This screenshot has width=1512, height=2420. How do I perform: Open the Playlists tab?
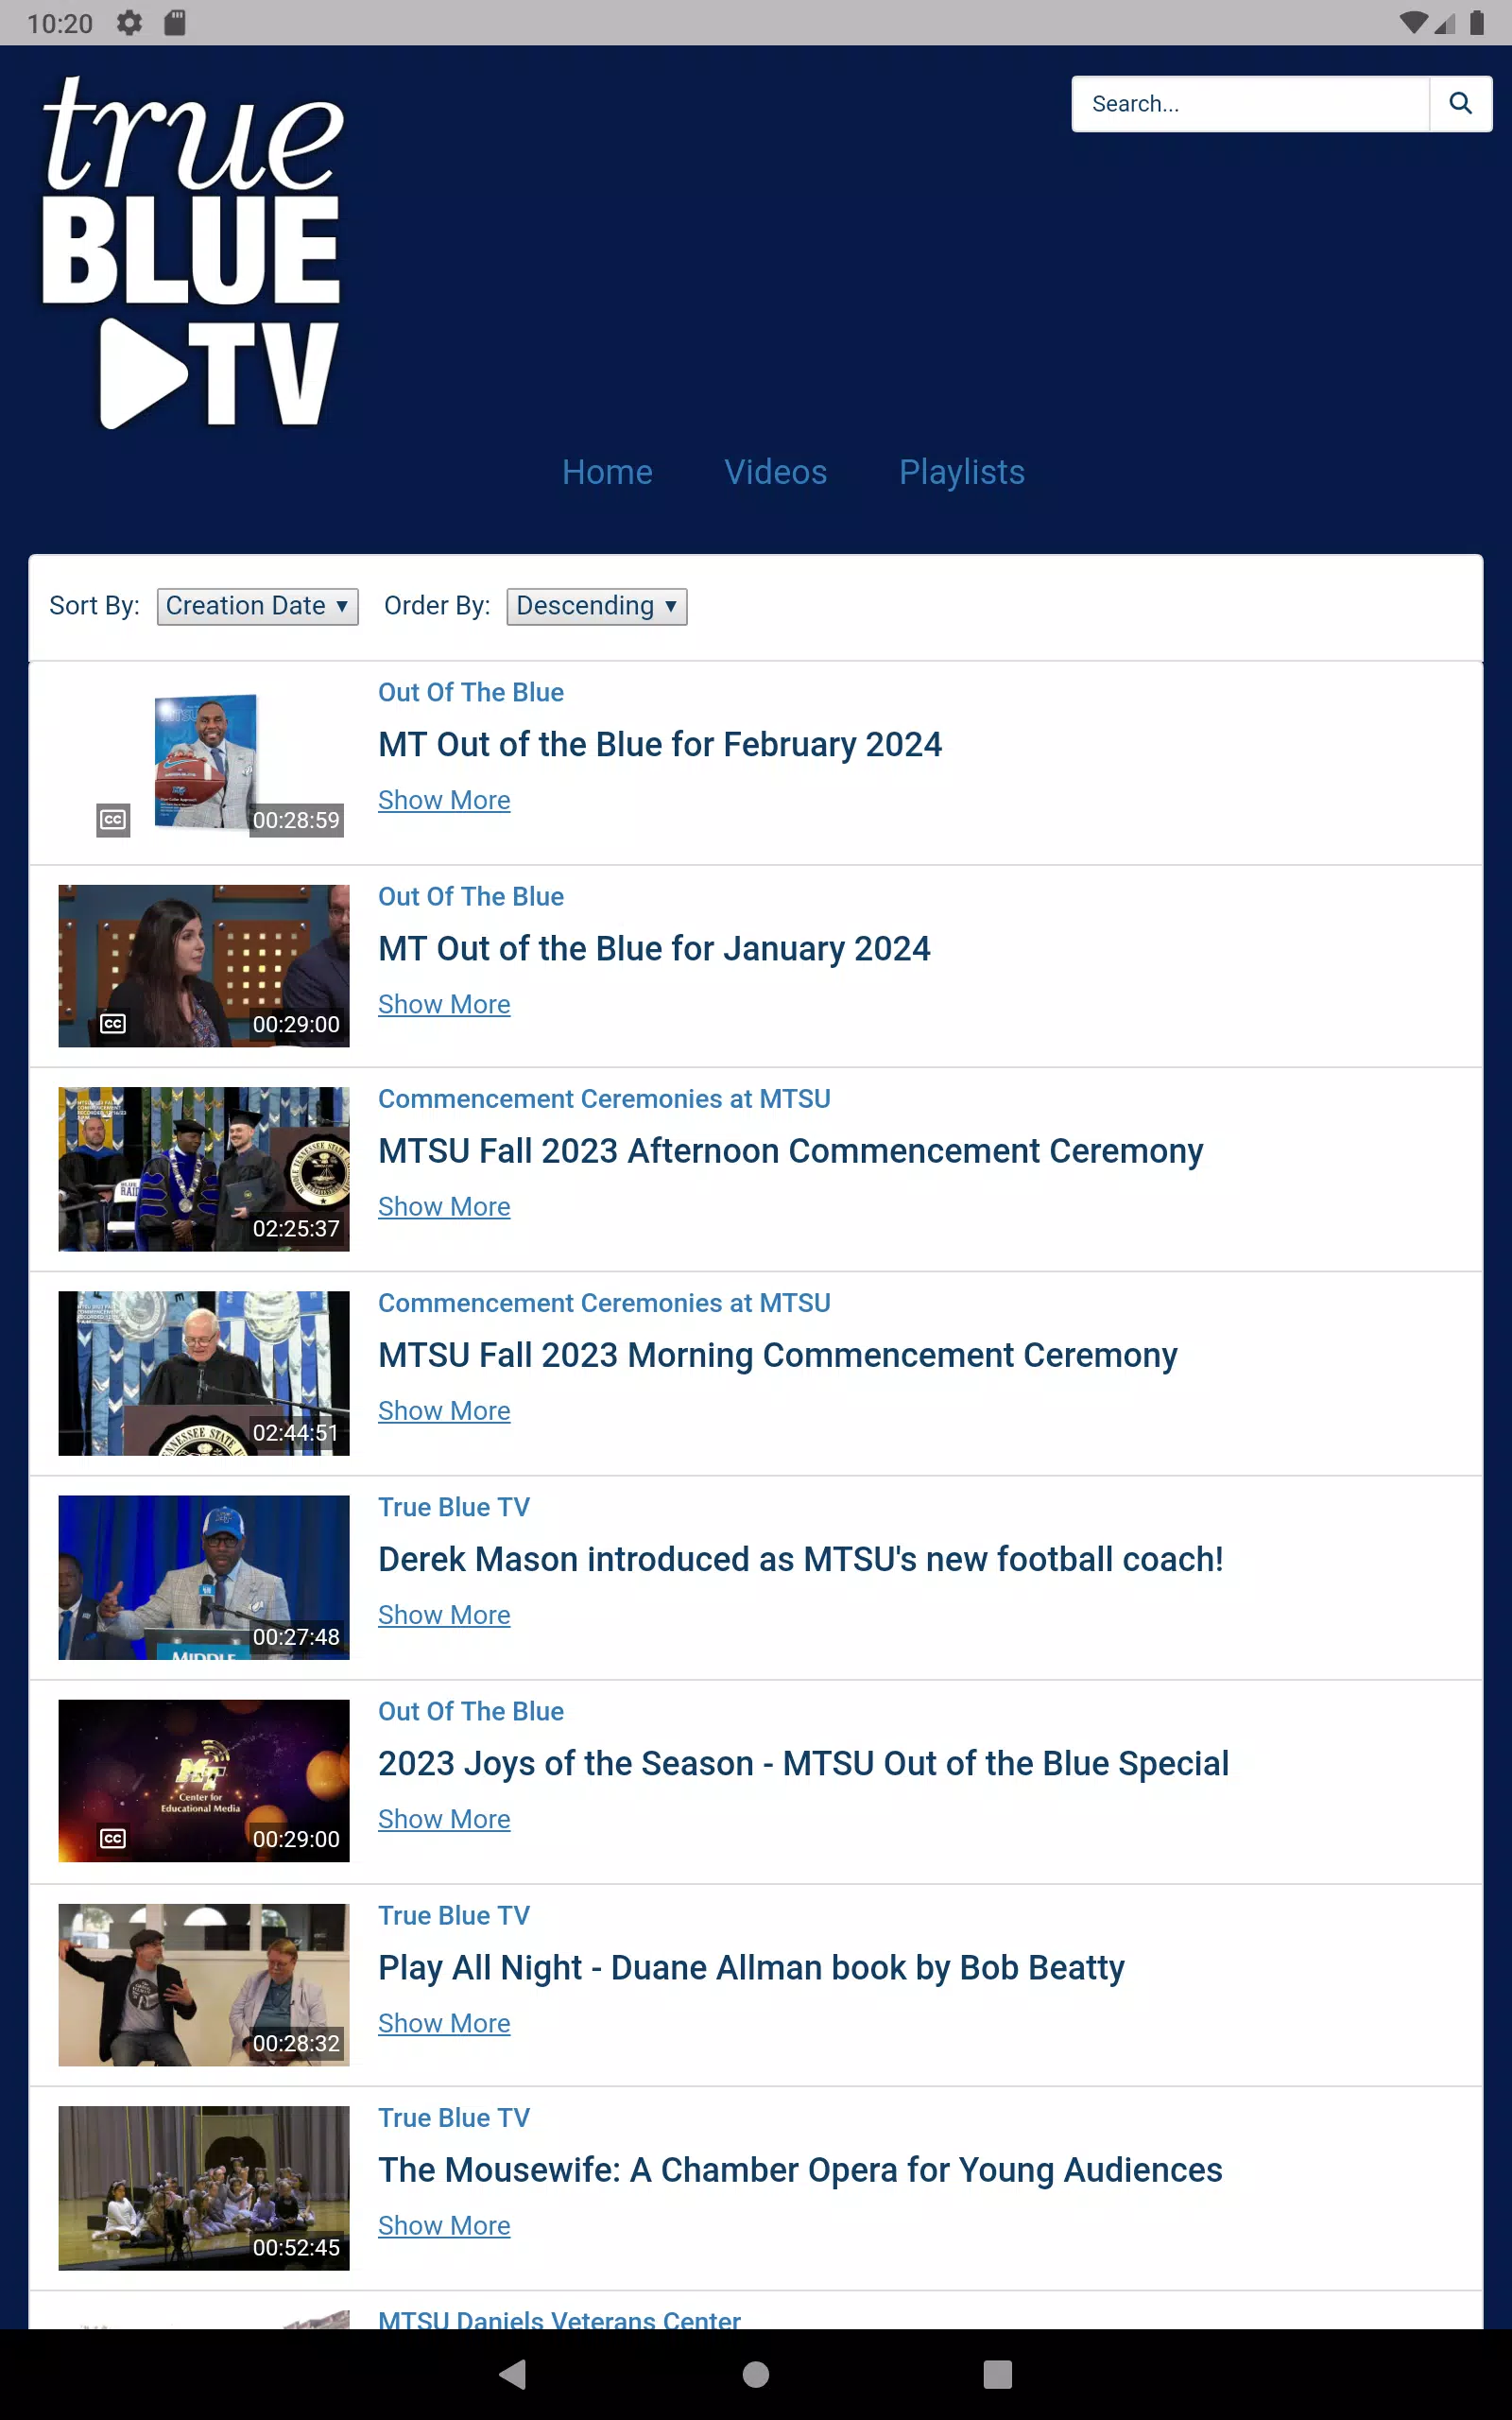tap(962, 472)
